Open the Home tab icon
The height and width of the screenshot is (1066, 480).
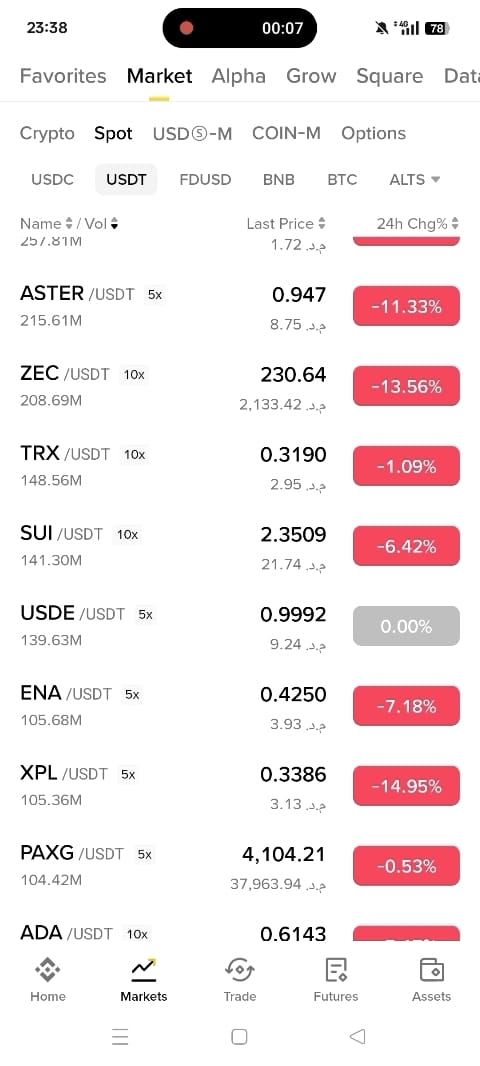click(48, 969)
